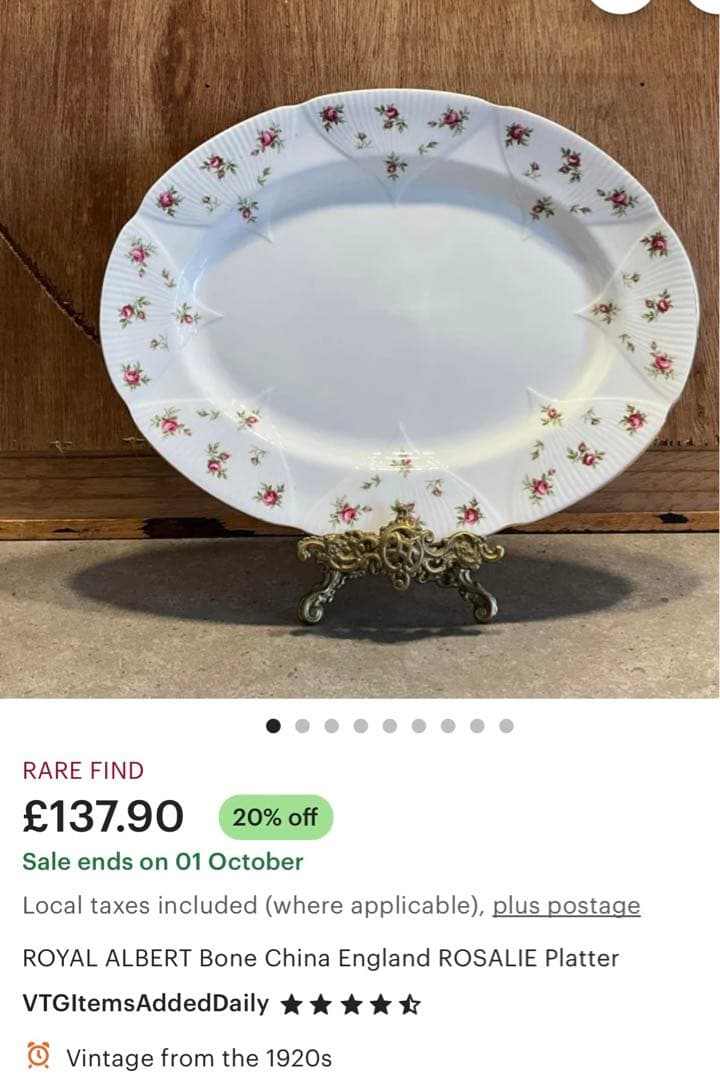Show the sixth photo via its dot
This screenshot has width=720, height=1080.
tap(419, 726)
